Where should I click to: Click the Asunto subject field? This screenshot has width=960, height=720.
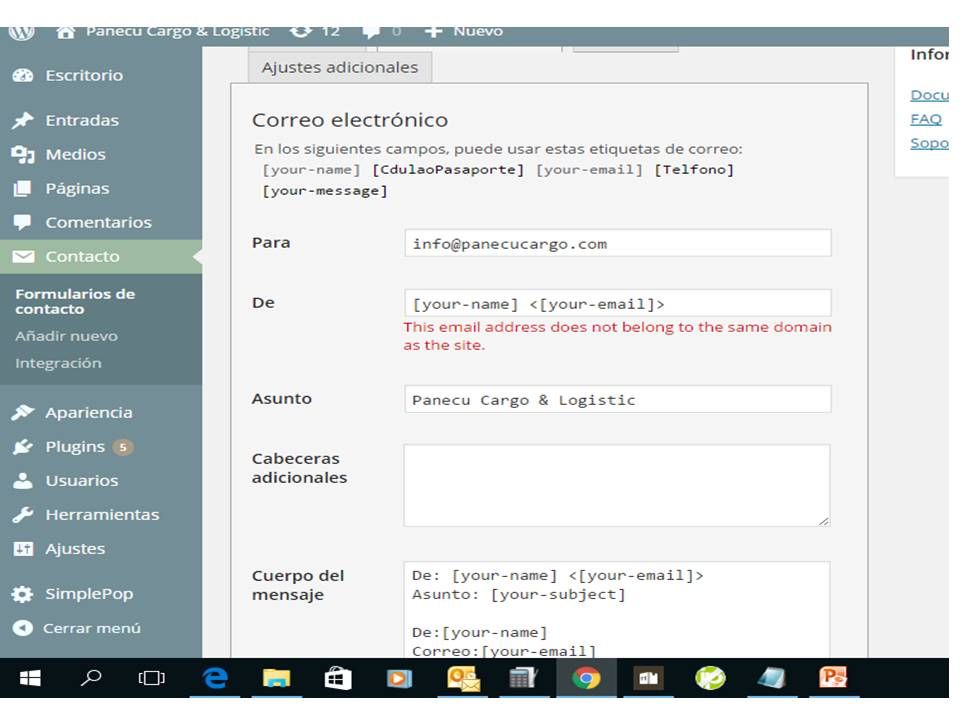pos(618,399)
